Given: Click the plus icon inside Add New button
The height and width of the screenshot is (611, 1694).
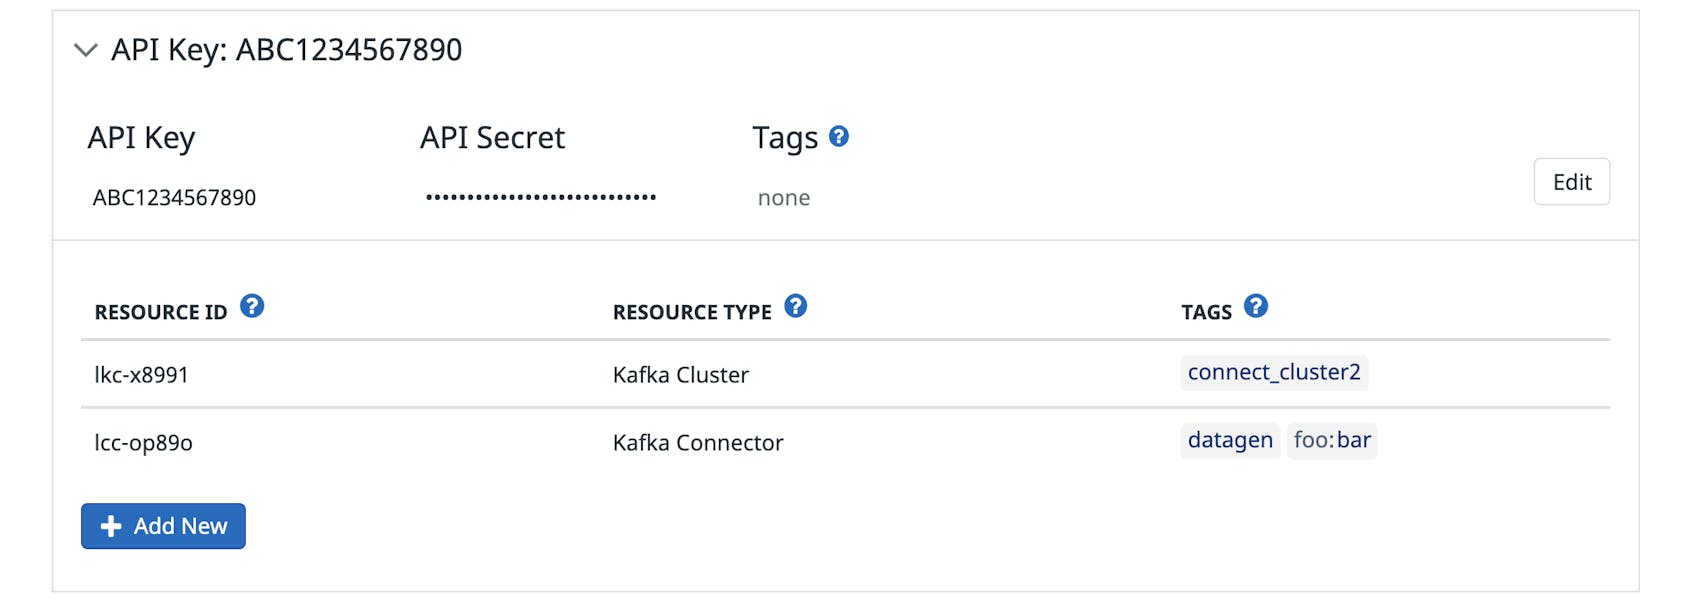Looking at the screenshot, I should [110, 526].
